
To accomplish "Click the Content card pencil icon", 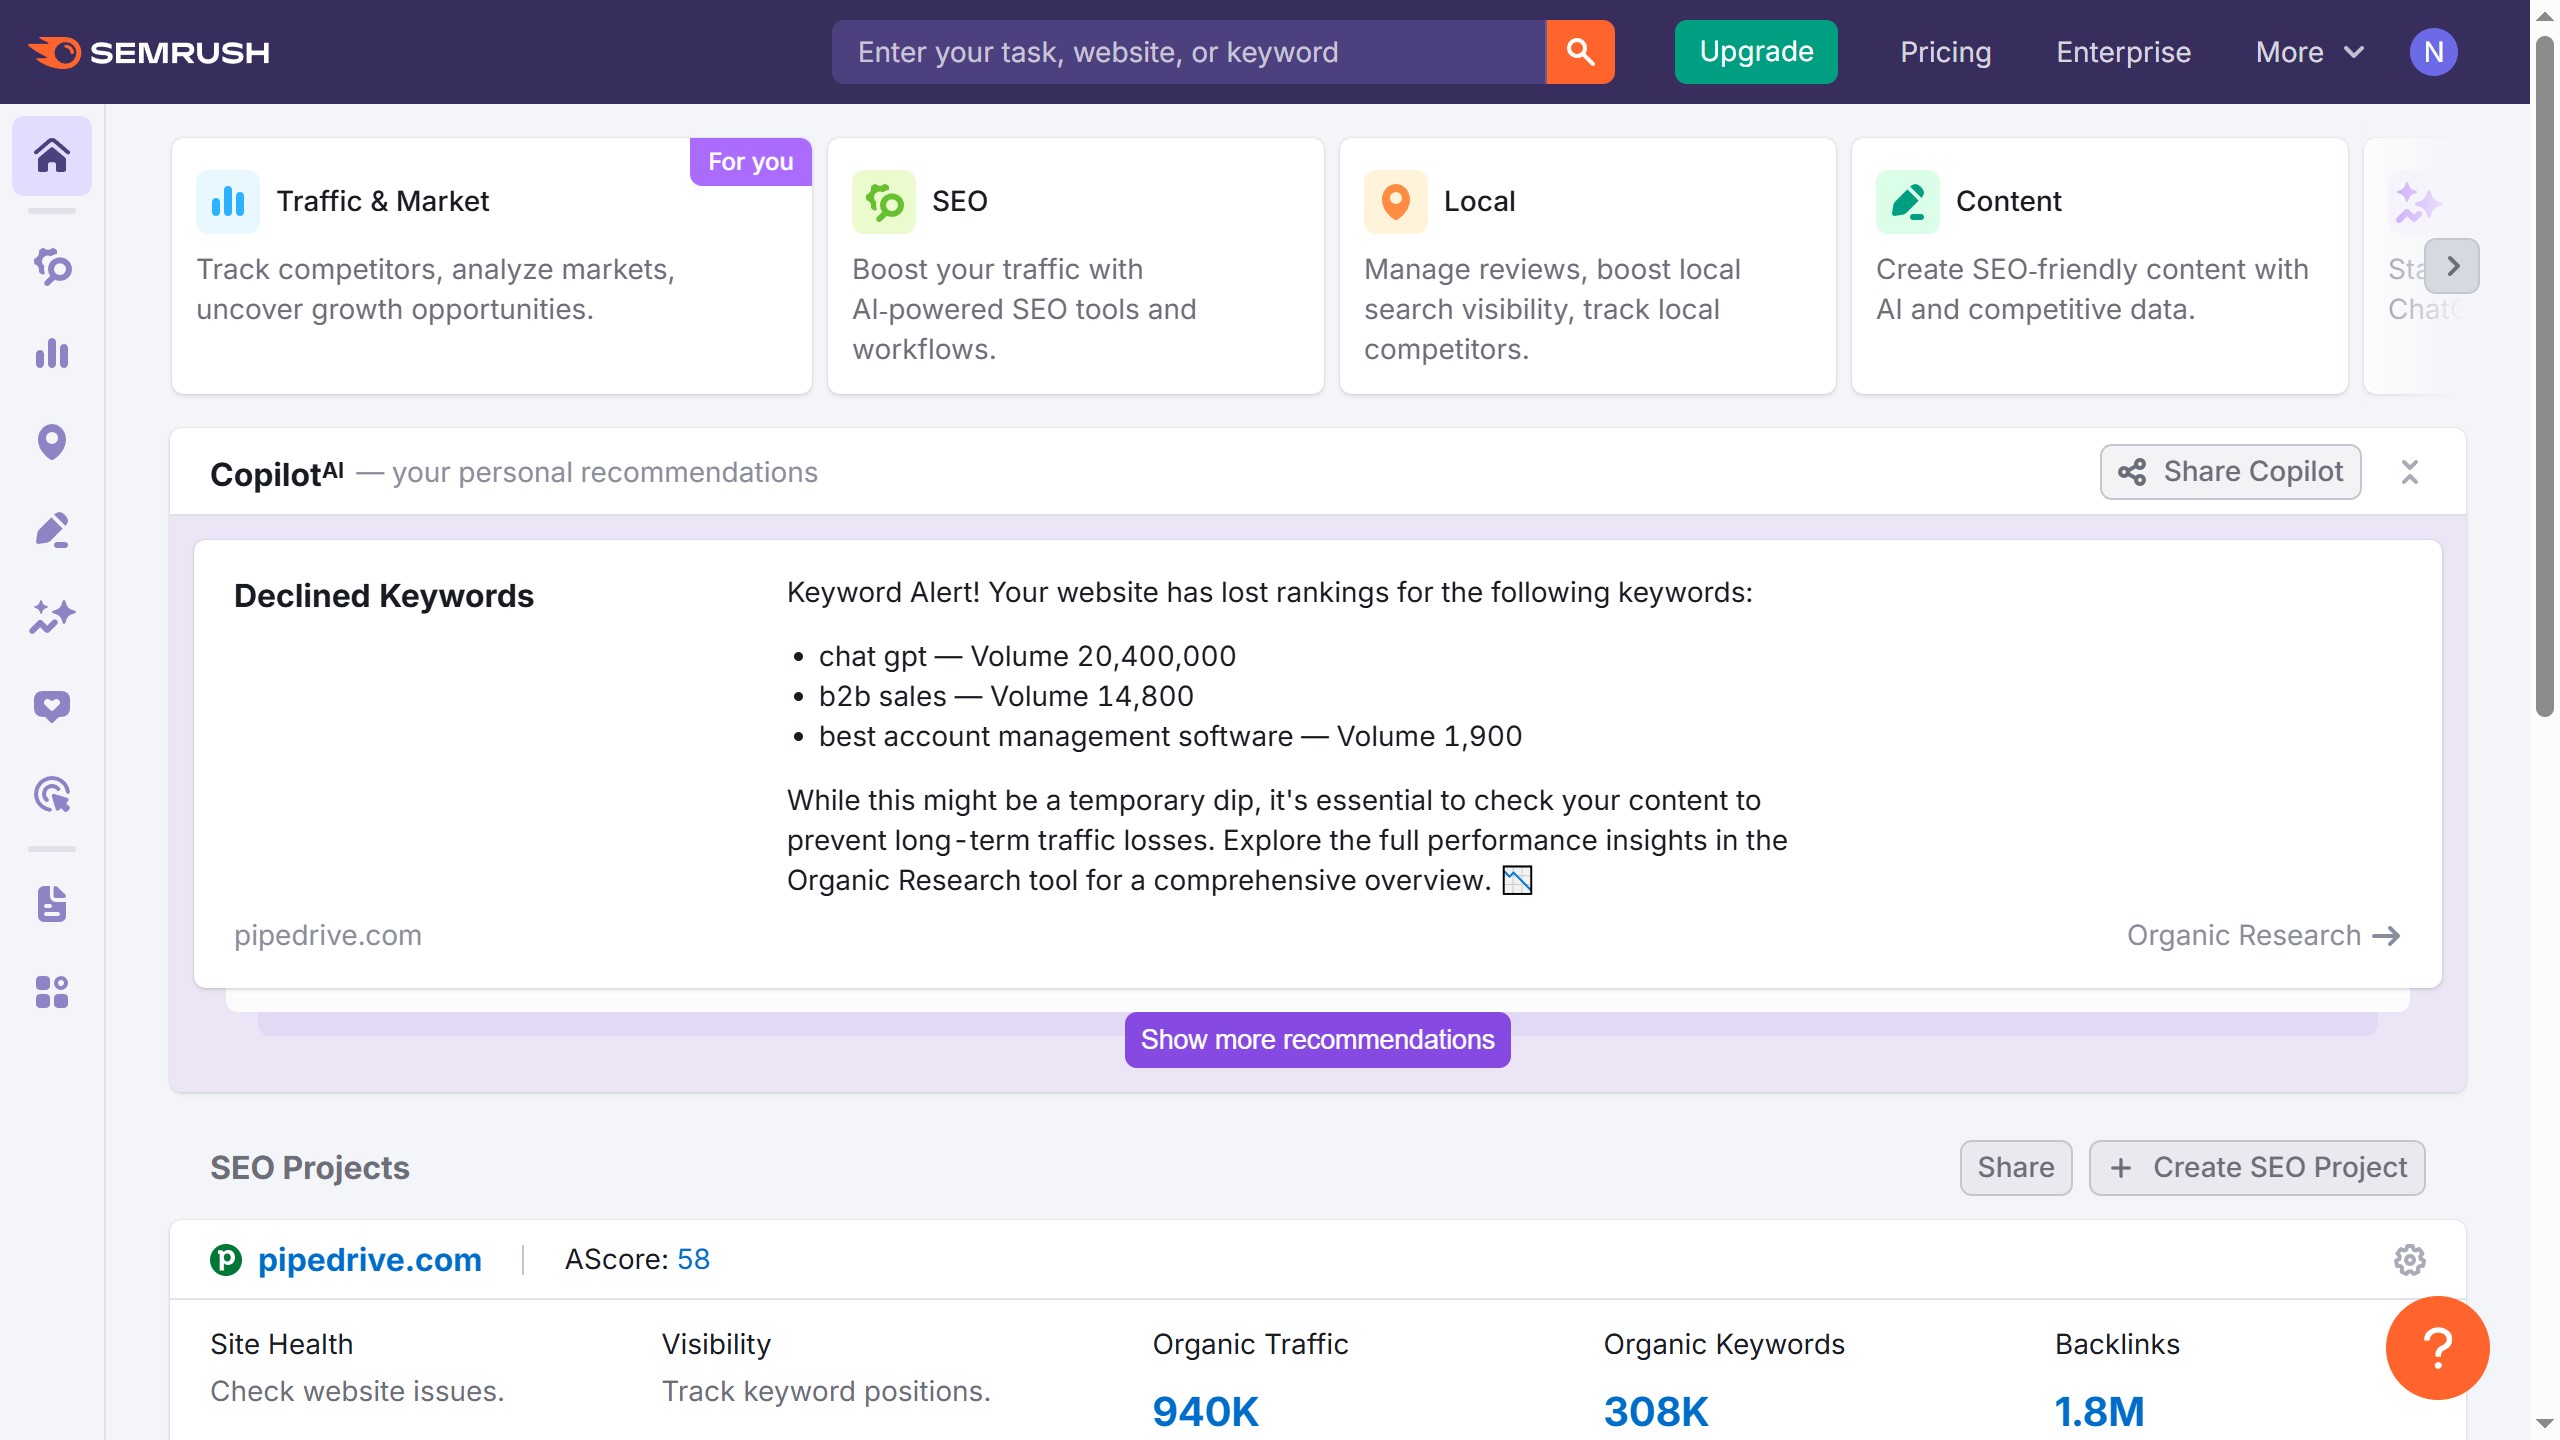I will click(x=1908, y=202).
